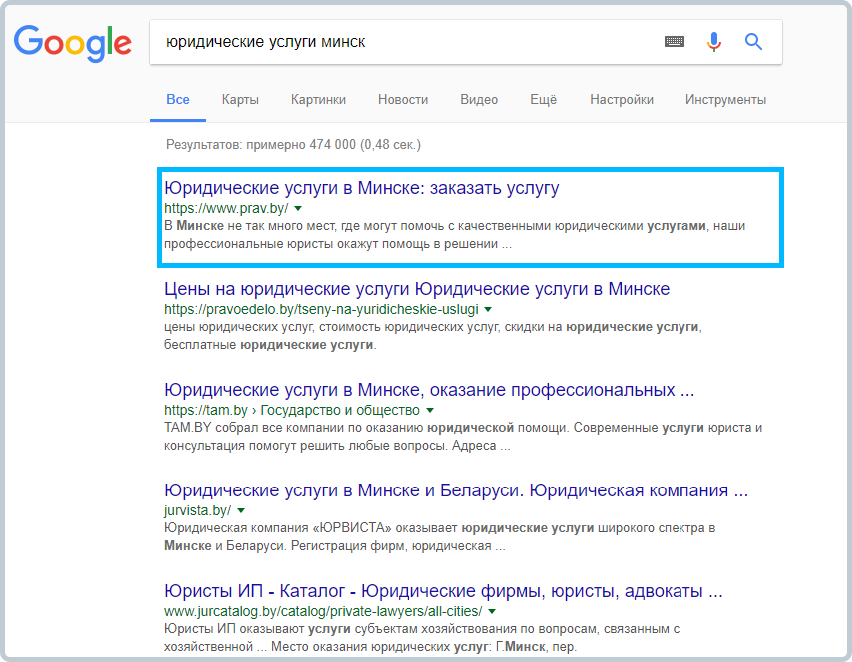The image size is (852, 662).
Task: Select the Все tab
Action: tap(178, 99)
